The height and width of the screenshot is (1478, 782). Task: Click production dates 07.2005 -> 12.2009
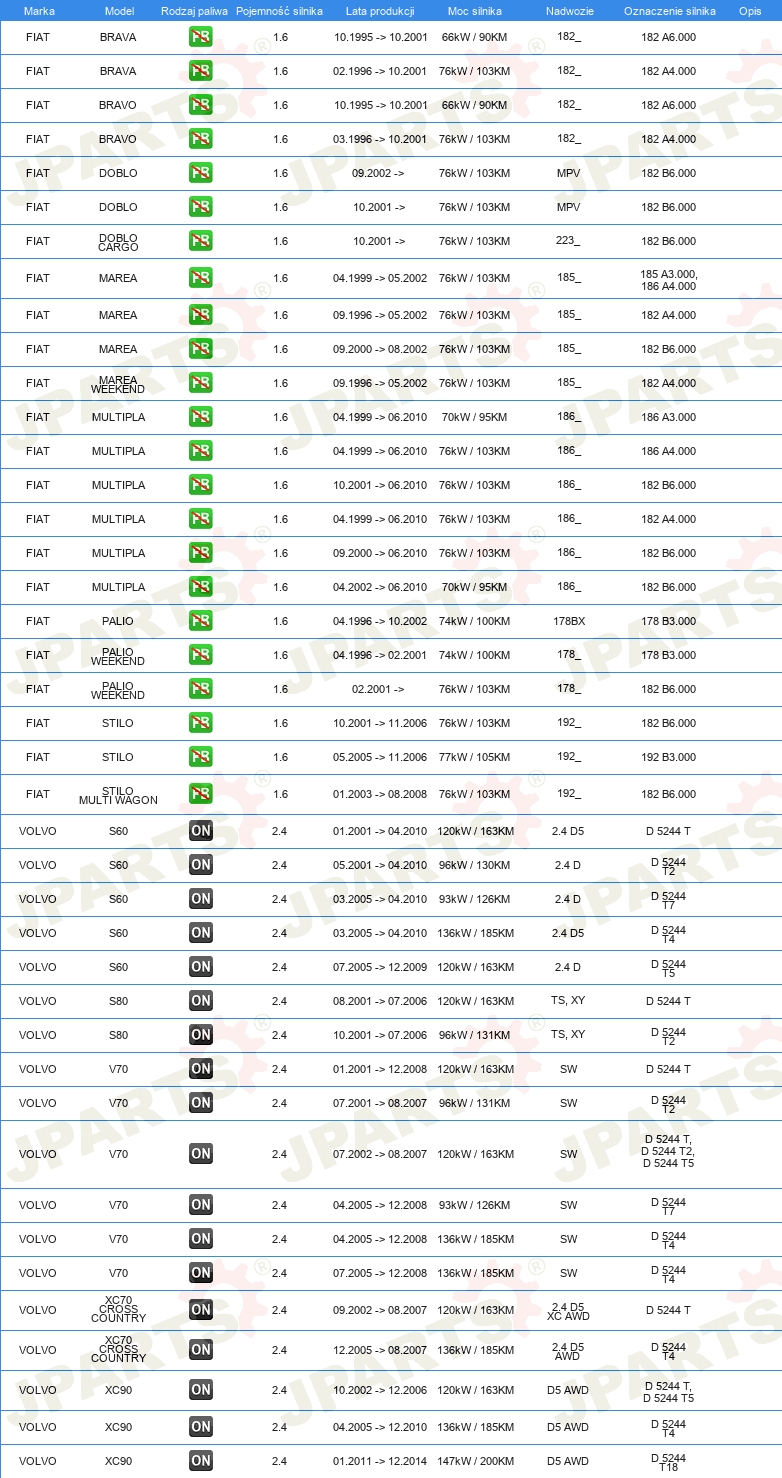click(x=380, y=967)
